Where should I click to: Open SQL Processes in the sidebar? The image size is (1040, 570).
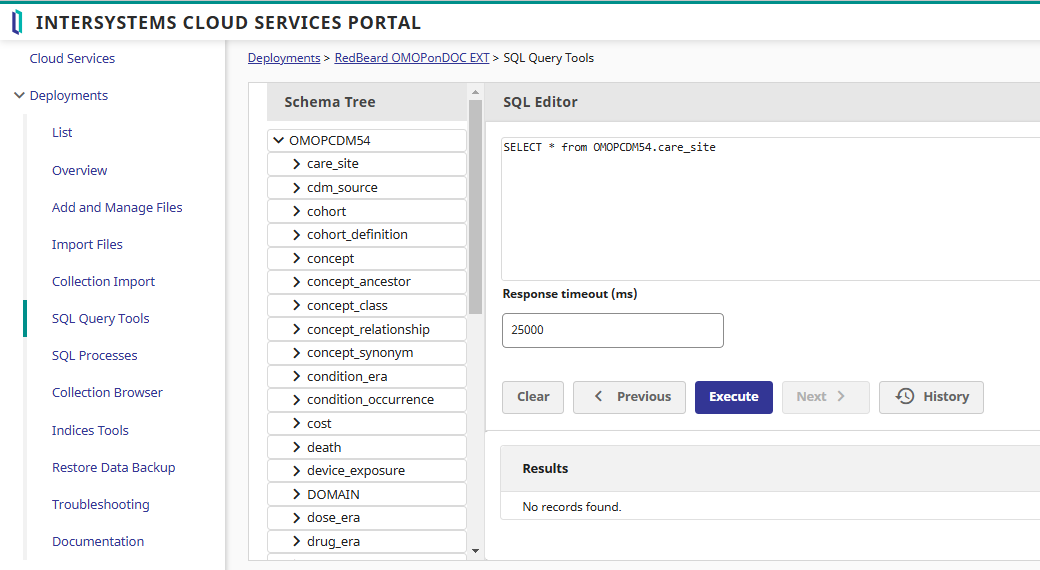94,356
